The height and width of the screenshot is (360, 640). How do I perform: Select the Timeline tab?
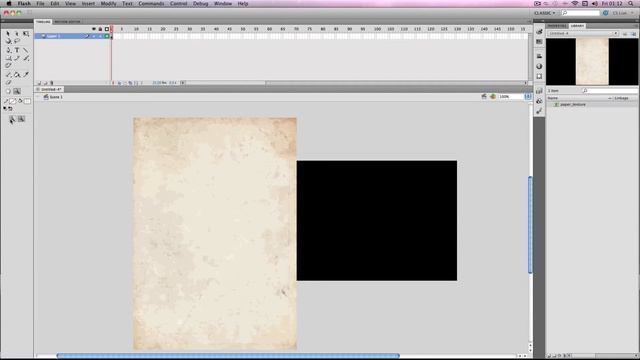point(43,22)
